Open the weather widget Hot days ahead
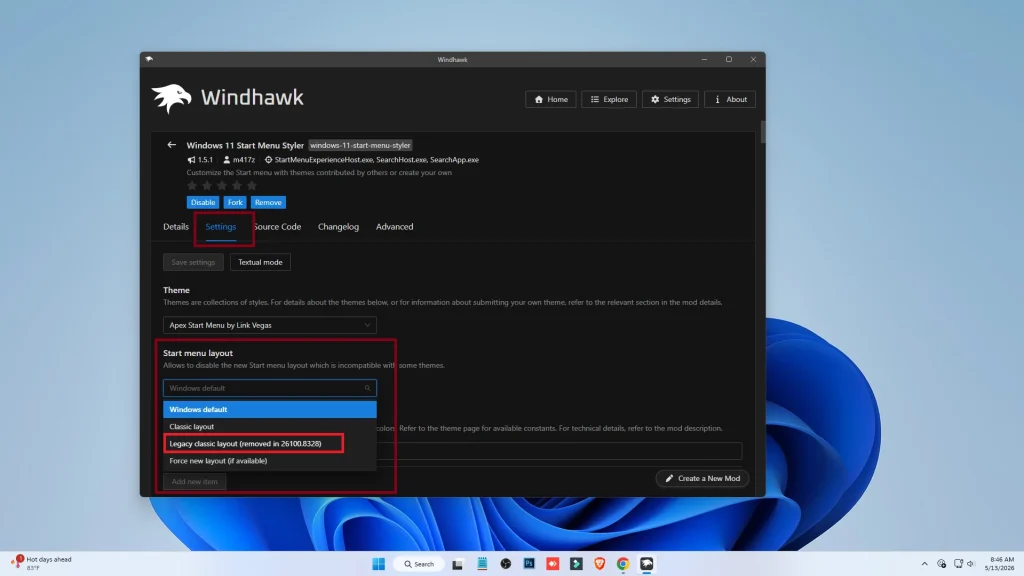The height and width of the screenshot is (576, 1024). tap(41, 563)
